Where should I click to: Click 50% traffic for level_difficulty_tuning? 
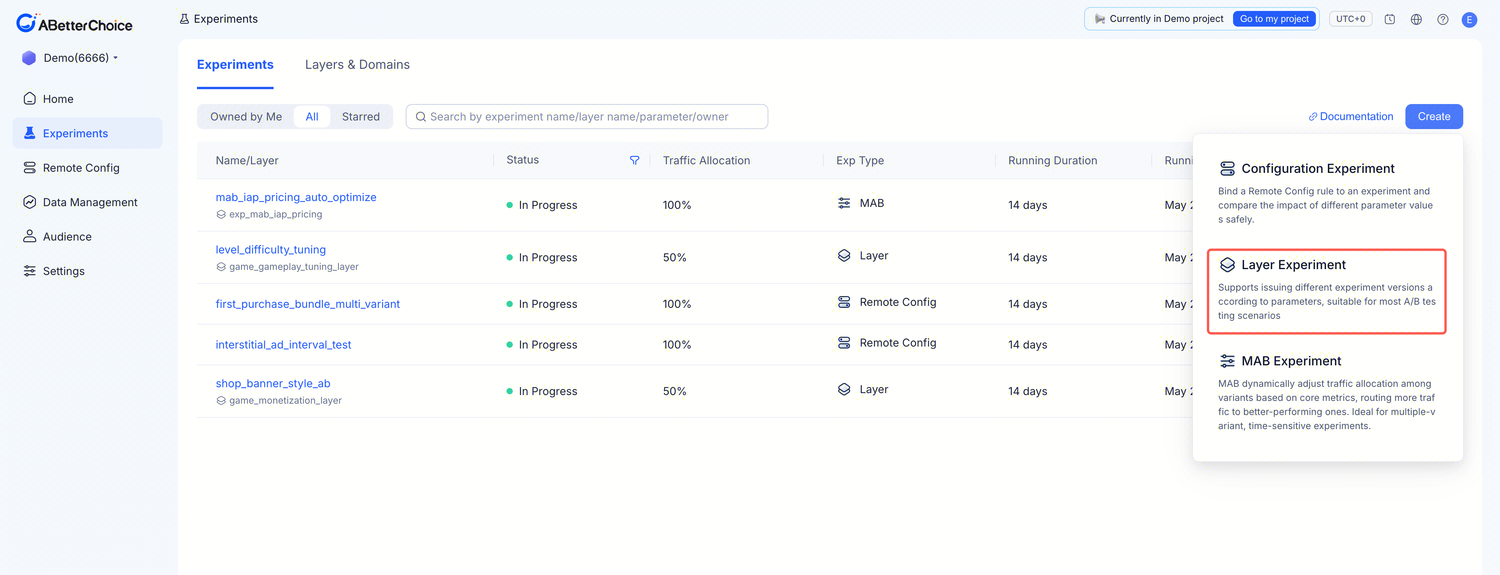(675, 258)
